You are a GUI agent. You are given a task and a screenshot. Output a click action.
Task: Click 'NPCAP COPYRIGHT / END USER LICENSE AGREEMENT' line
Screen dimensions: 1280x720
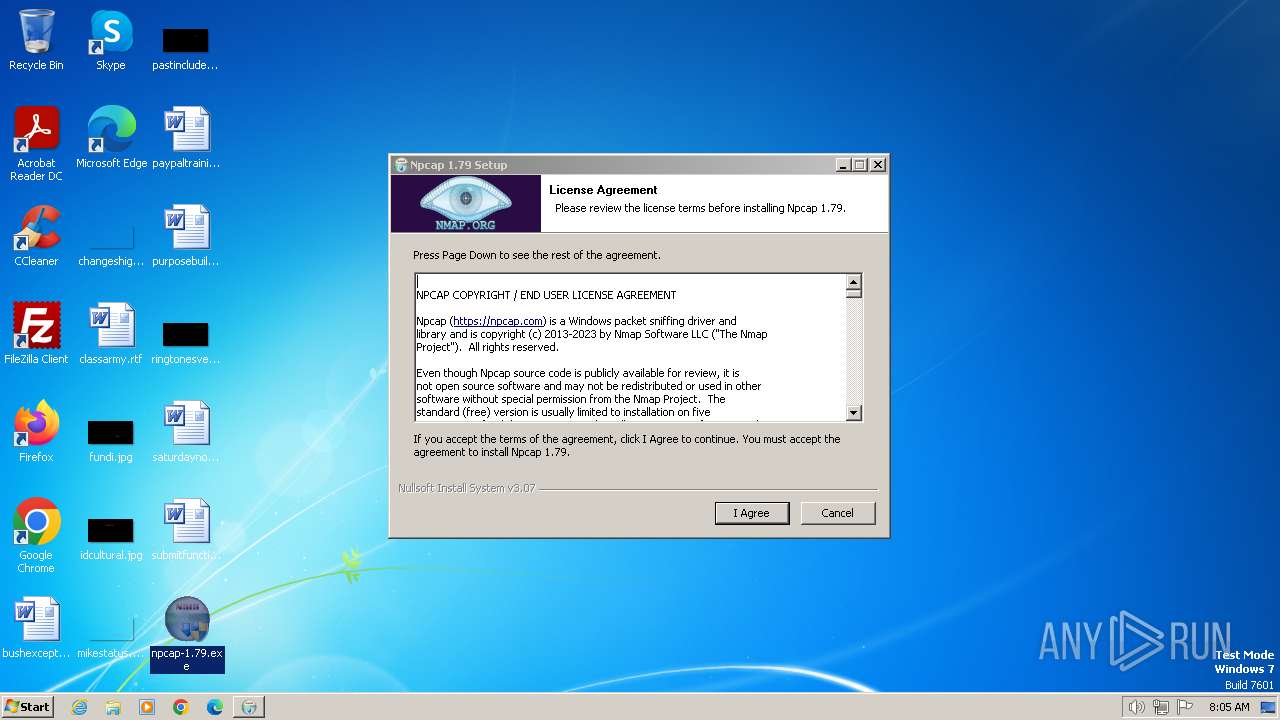click(546, 295)
